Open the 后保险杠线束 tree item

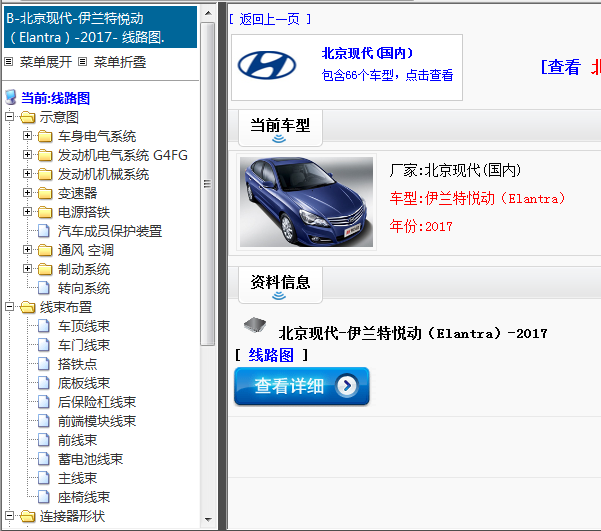(97, 402)
